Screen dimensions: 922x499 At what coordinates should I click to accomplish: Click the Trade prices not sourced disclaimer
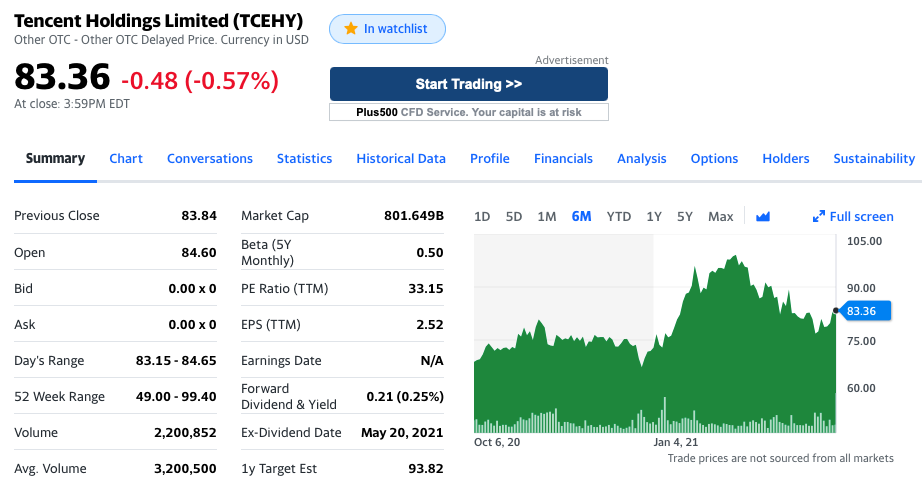780,458
